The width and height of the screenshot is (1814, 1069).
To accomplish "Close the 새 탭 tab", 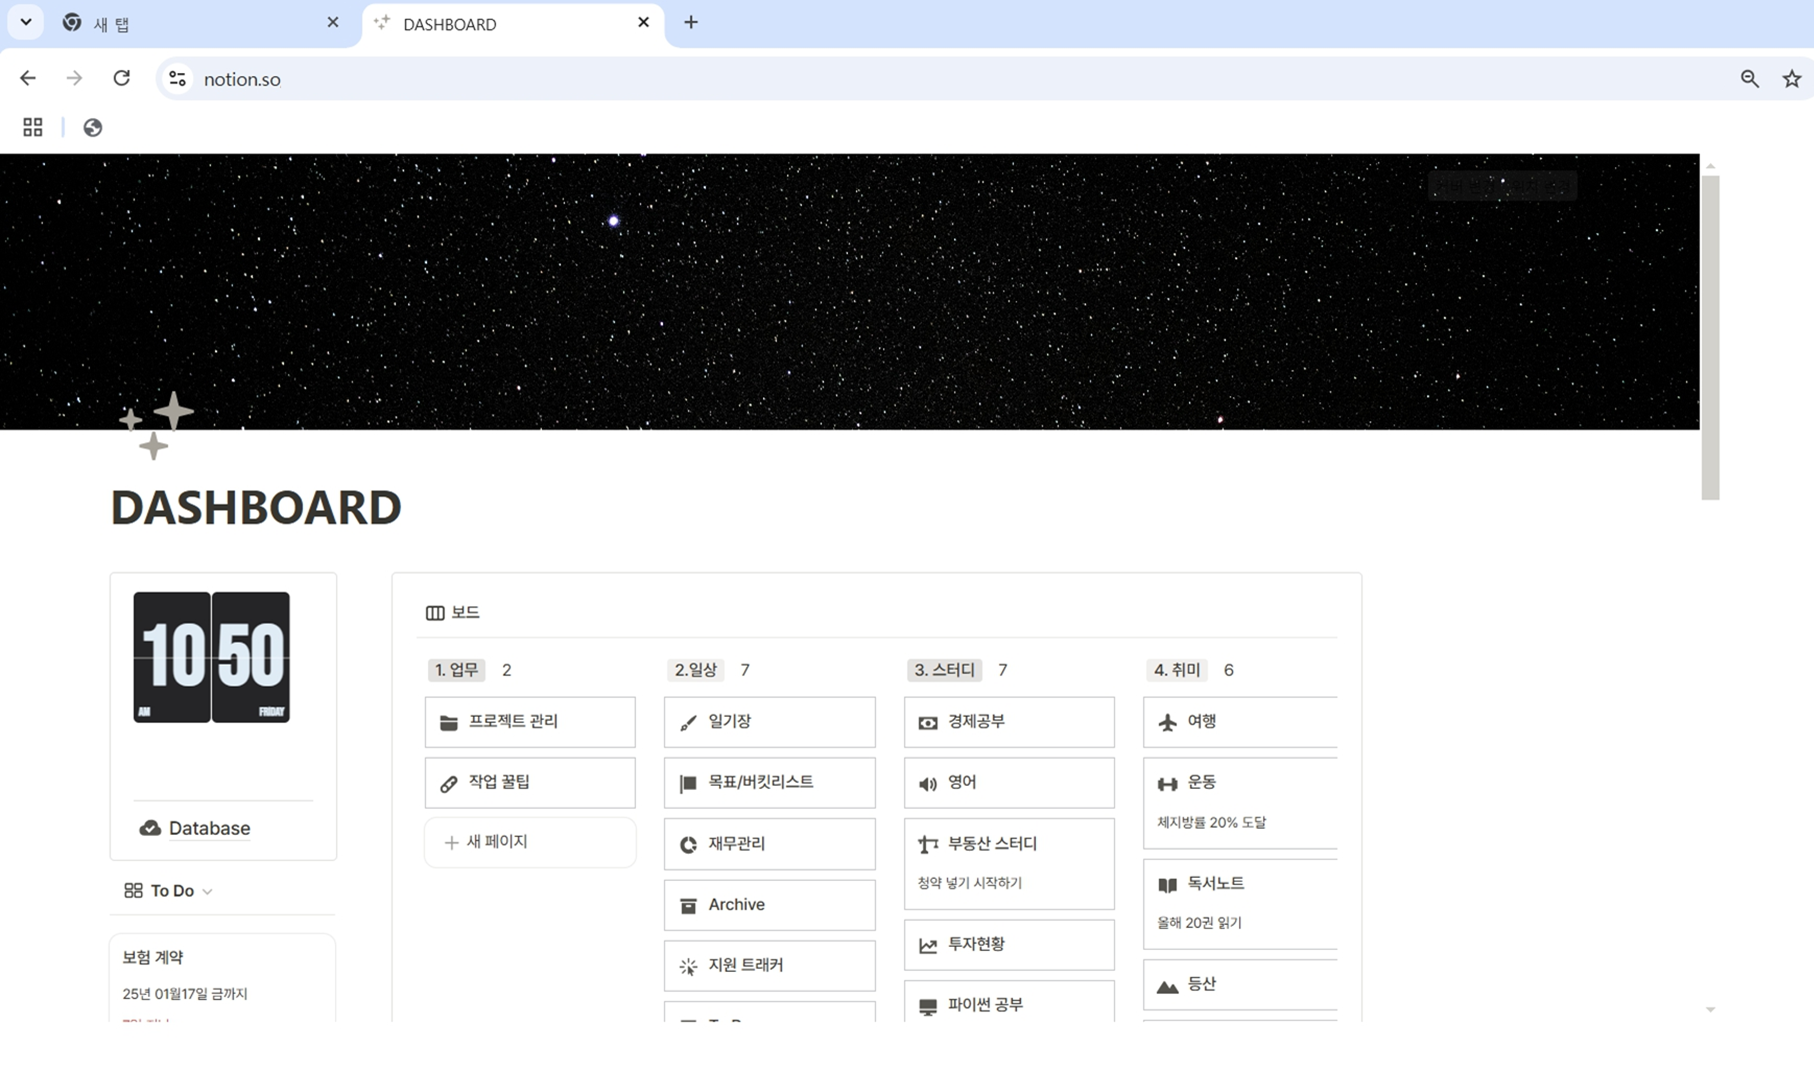I will point(333,22).
